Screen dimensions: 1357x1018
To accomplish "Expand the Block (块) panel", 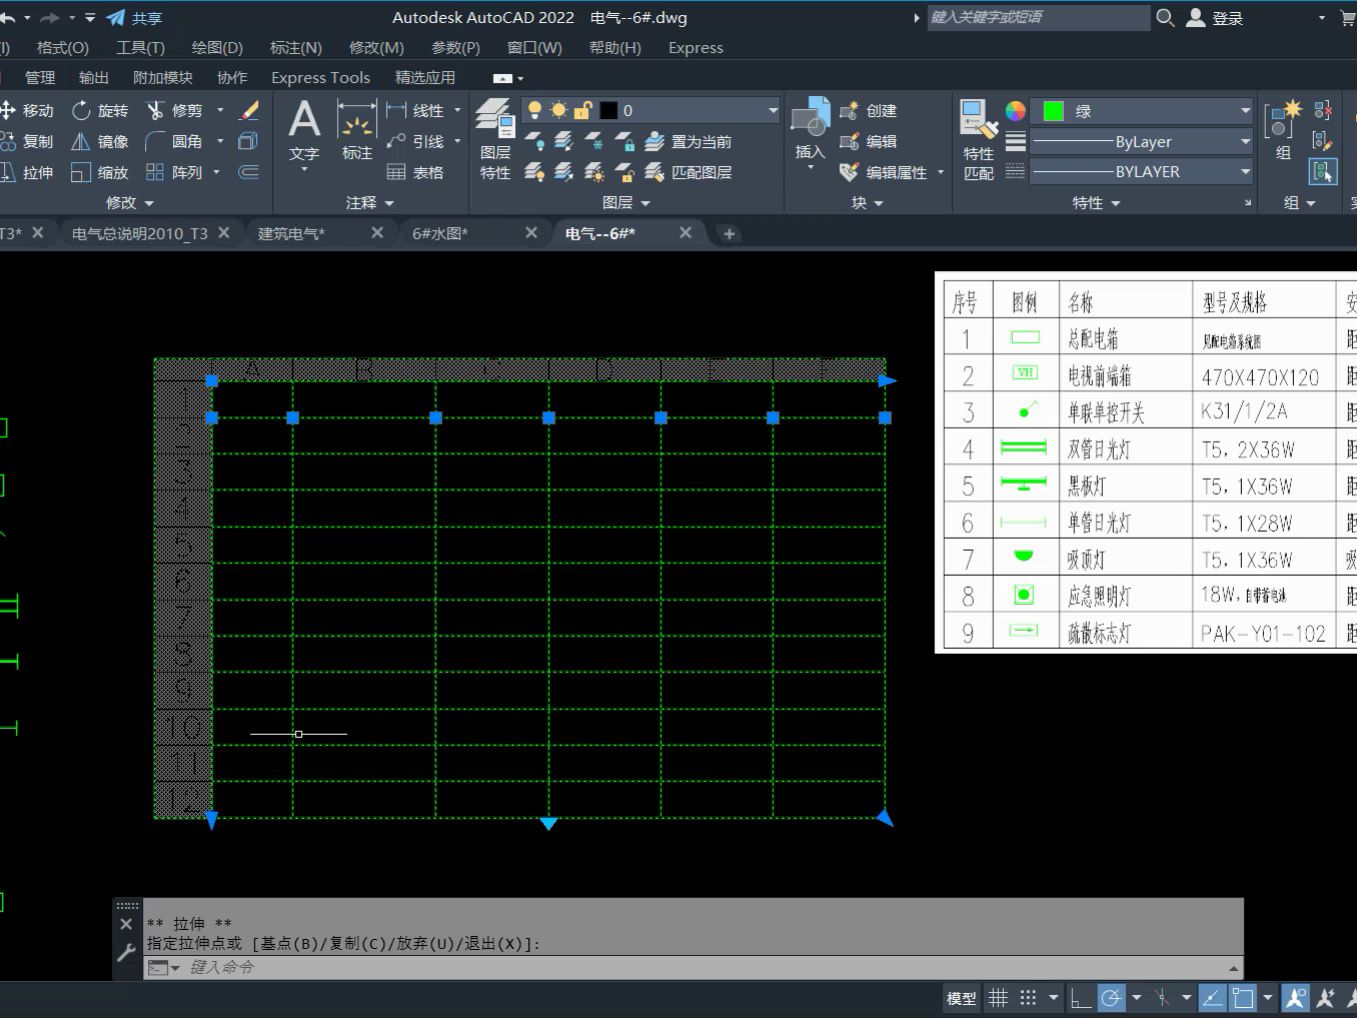I will pos(867,202).
